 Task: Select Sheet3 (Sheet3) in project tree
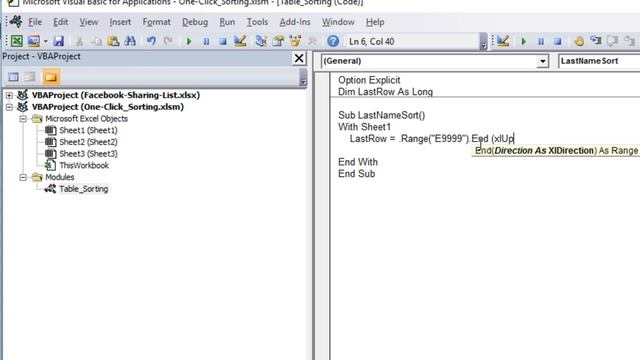point(88,154)
